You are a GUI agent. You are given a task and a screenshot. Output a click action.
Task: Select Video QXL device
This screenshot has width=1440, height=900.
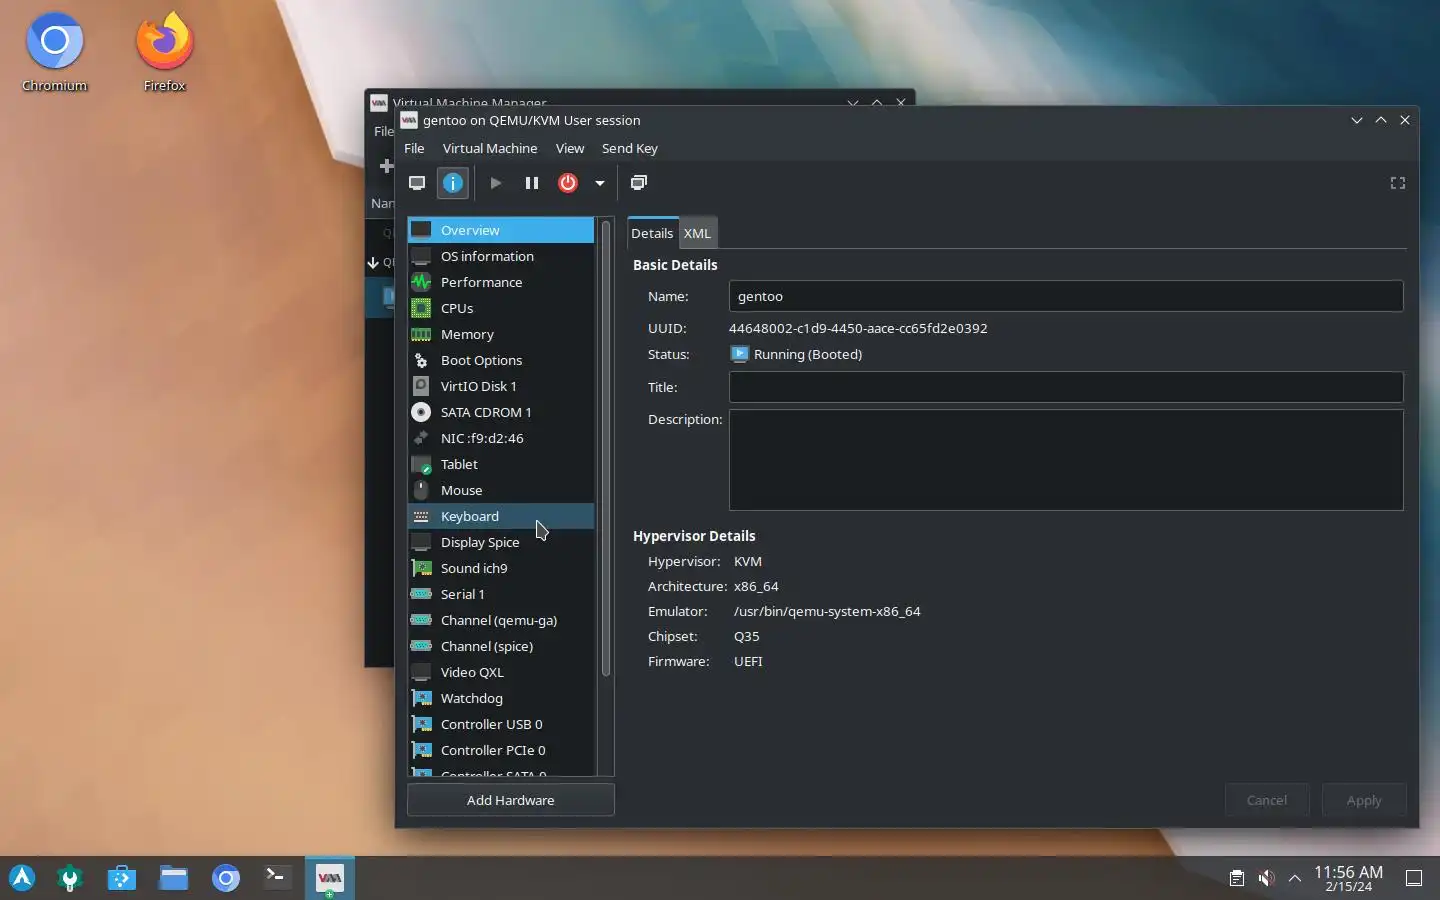[x=501, y=672]
